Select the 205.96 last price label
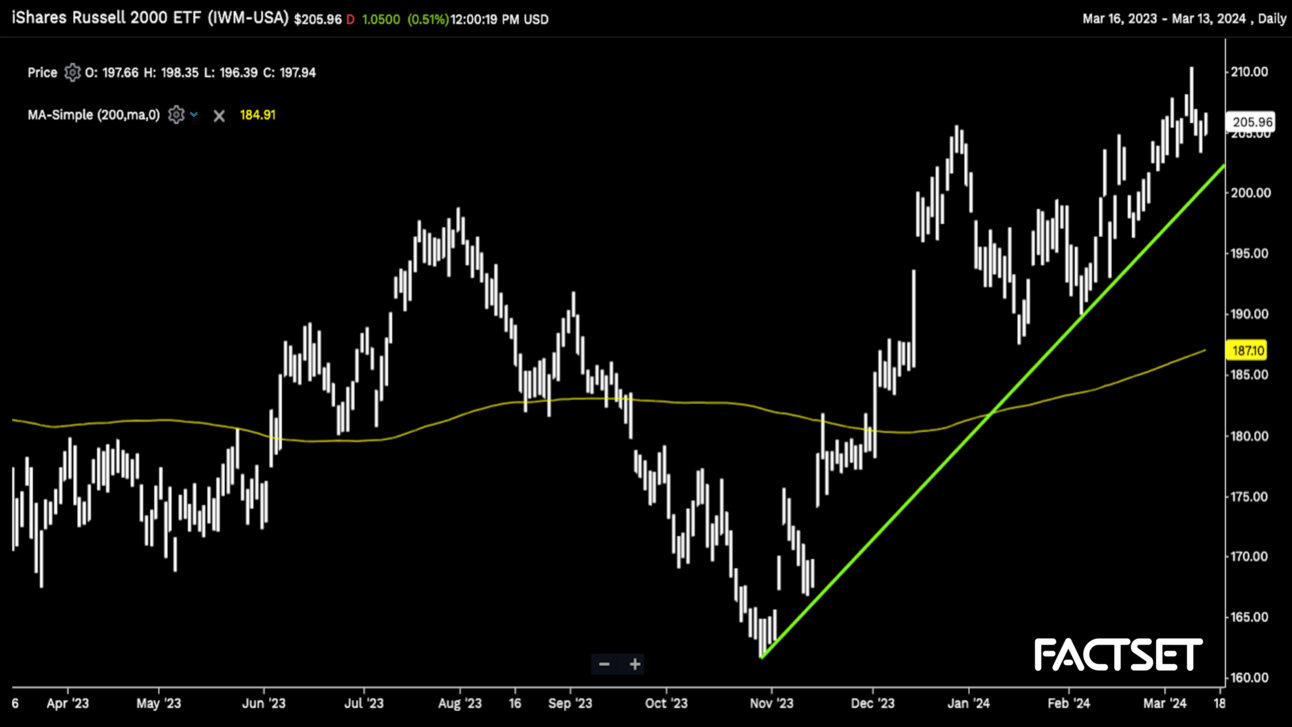Screen dimensions: 1292x727 [x=1252, y=122]
